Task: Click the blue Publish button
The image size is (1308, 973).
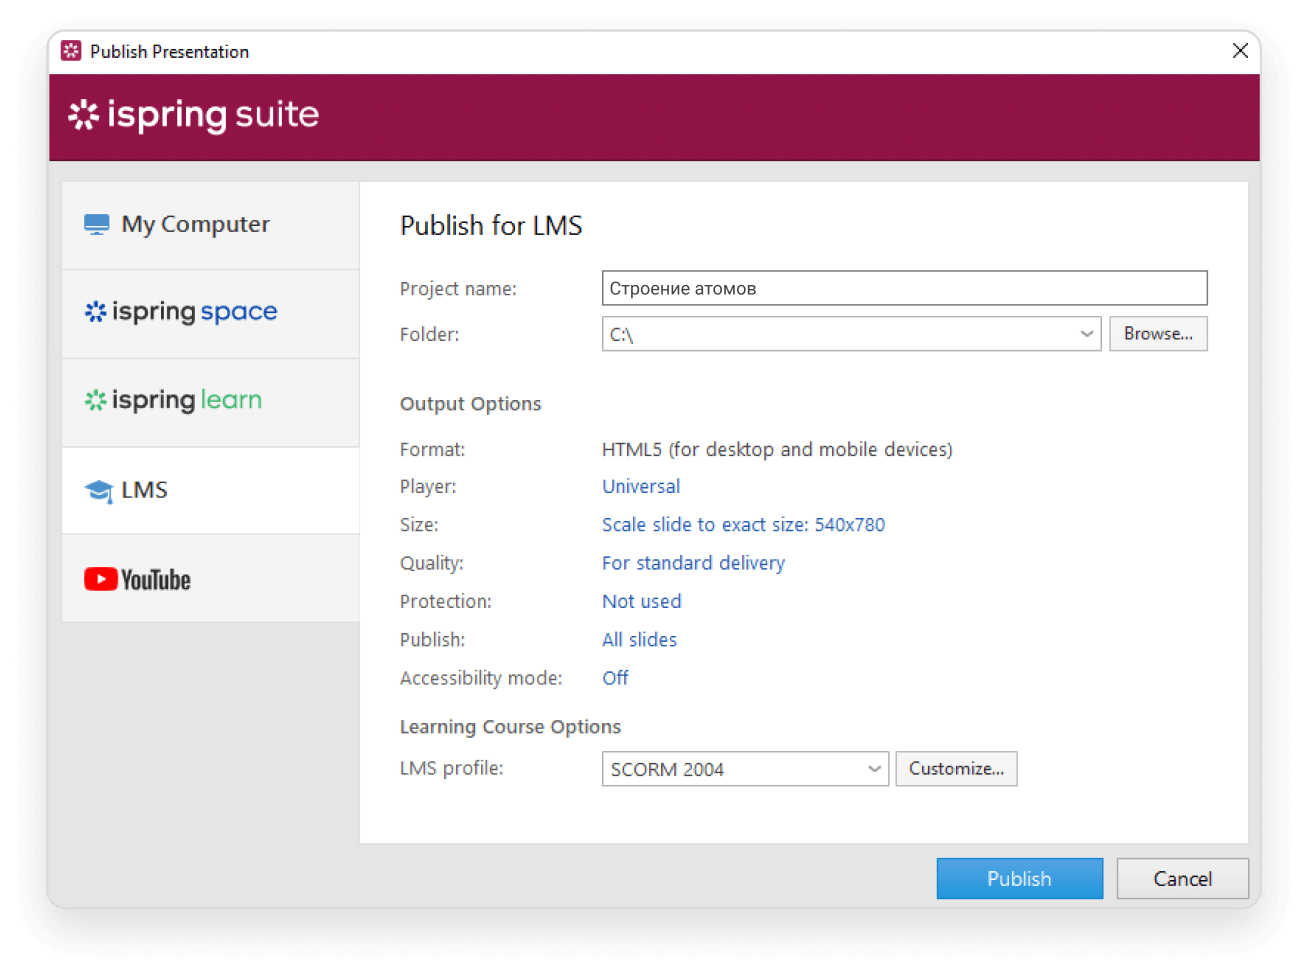Action: point(1019,879)
